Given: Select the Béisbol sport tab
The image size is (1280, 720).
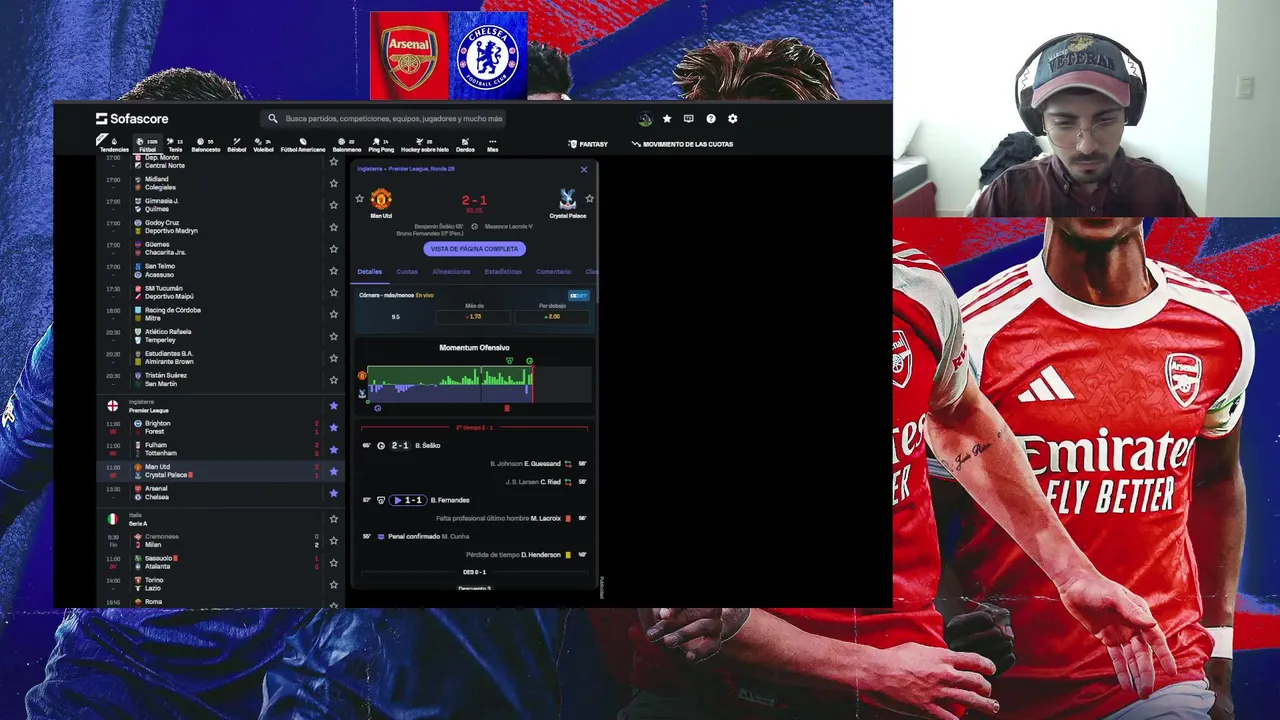Looking at the screenshot, I should [237, 145].
